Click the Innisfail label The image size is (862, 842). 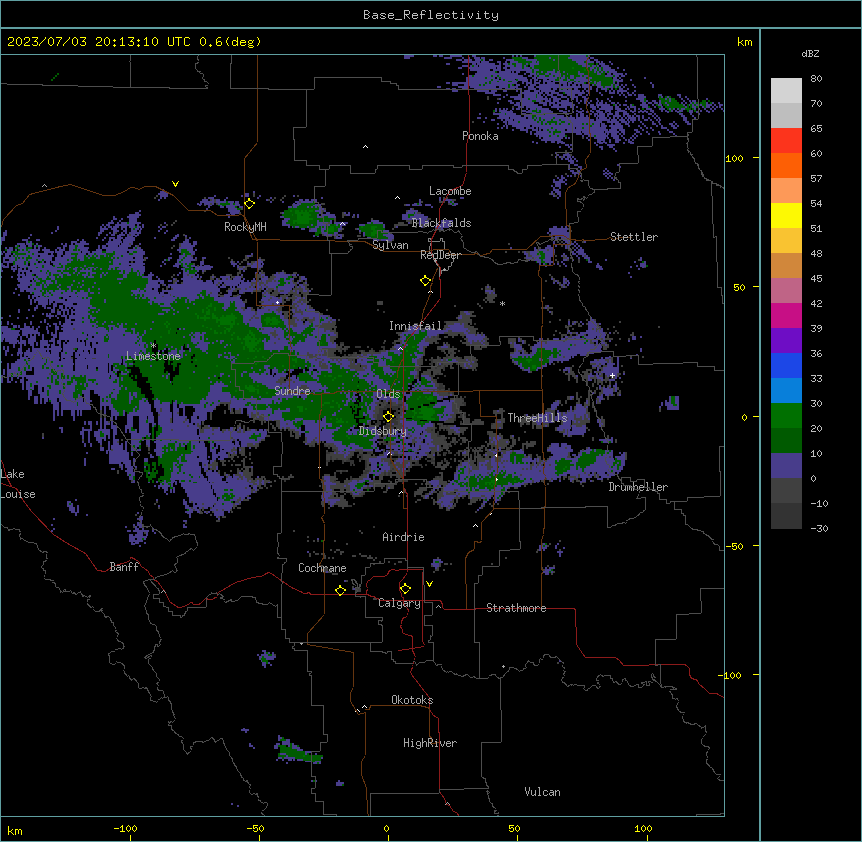tap(416, 326)
